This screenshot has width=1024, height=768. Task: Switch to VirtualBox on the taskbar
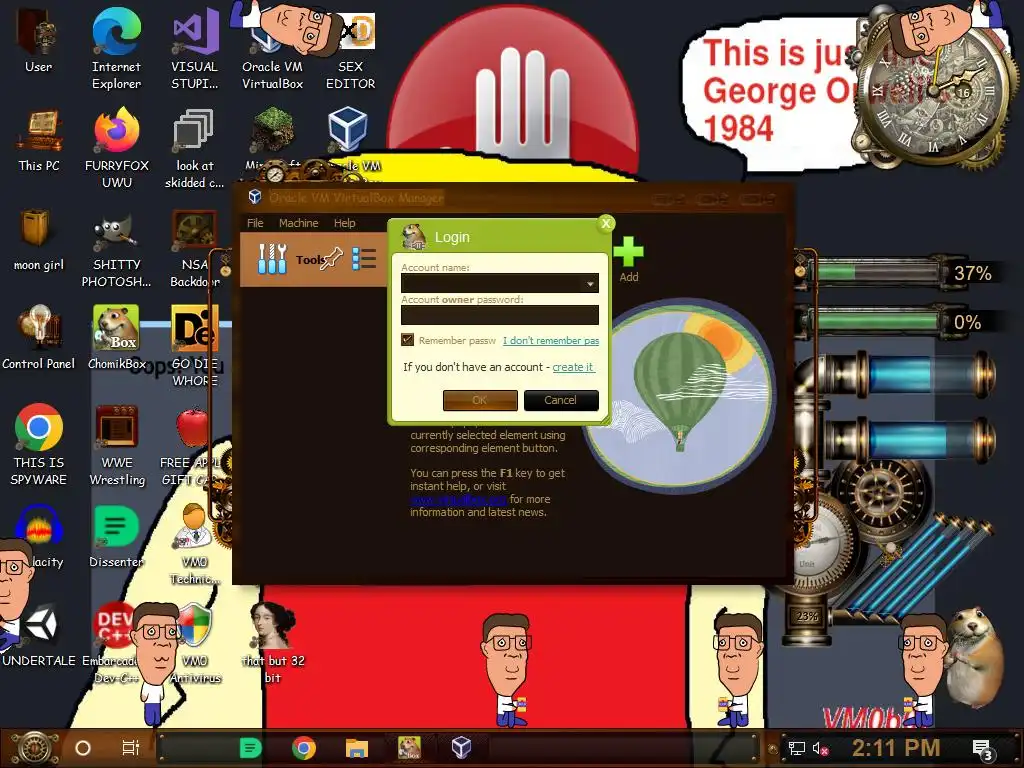click(462, 748)
